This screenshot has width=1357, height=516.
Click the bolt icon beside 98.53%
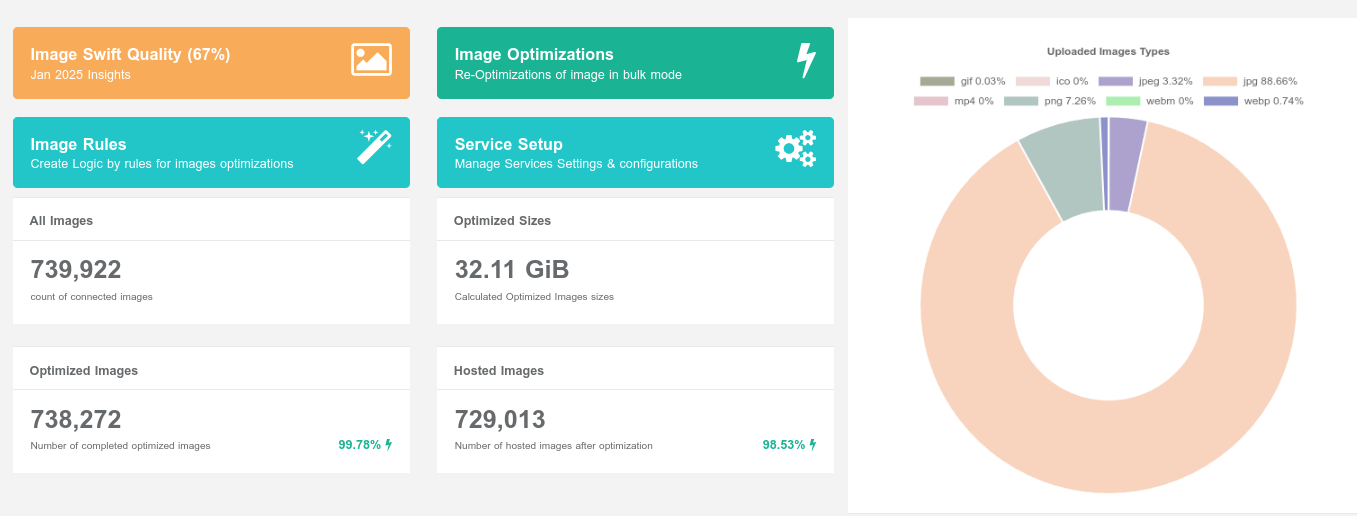coord(813,445)
